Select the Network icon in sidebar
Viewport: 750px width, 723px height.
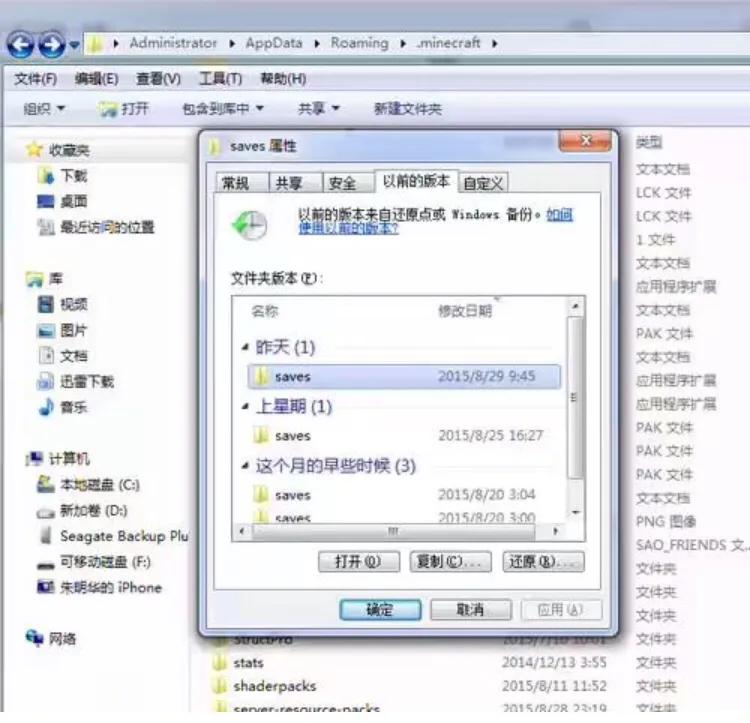click(36, 638)
